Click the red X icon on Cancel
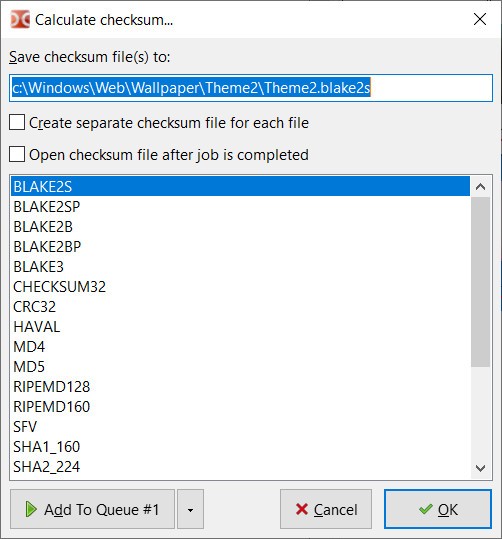The width and height of the screenshot is (502, 539). 302,509
